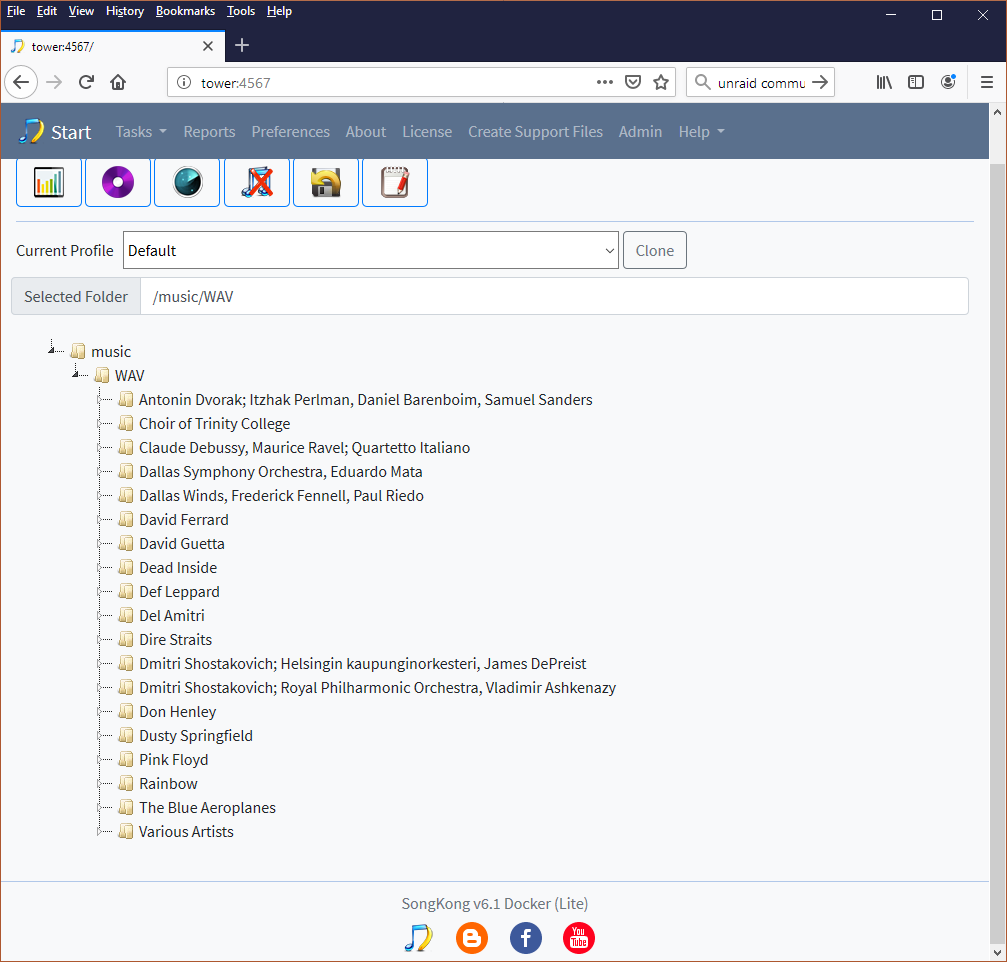Click the Pocket save icon in address bar
Screen dimensions: 1007x962
click(x=633, y=82)
